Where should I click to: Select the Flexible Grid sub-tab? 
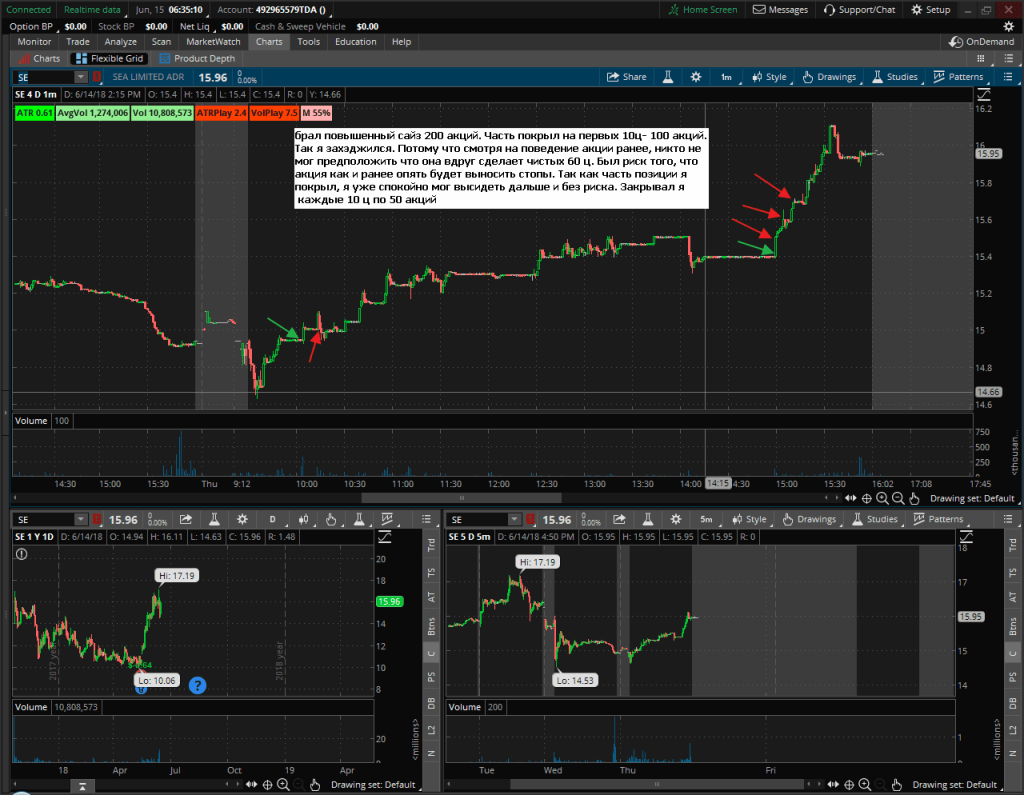tap(113, 59)
